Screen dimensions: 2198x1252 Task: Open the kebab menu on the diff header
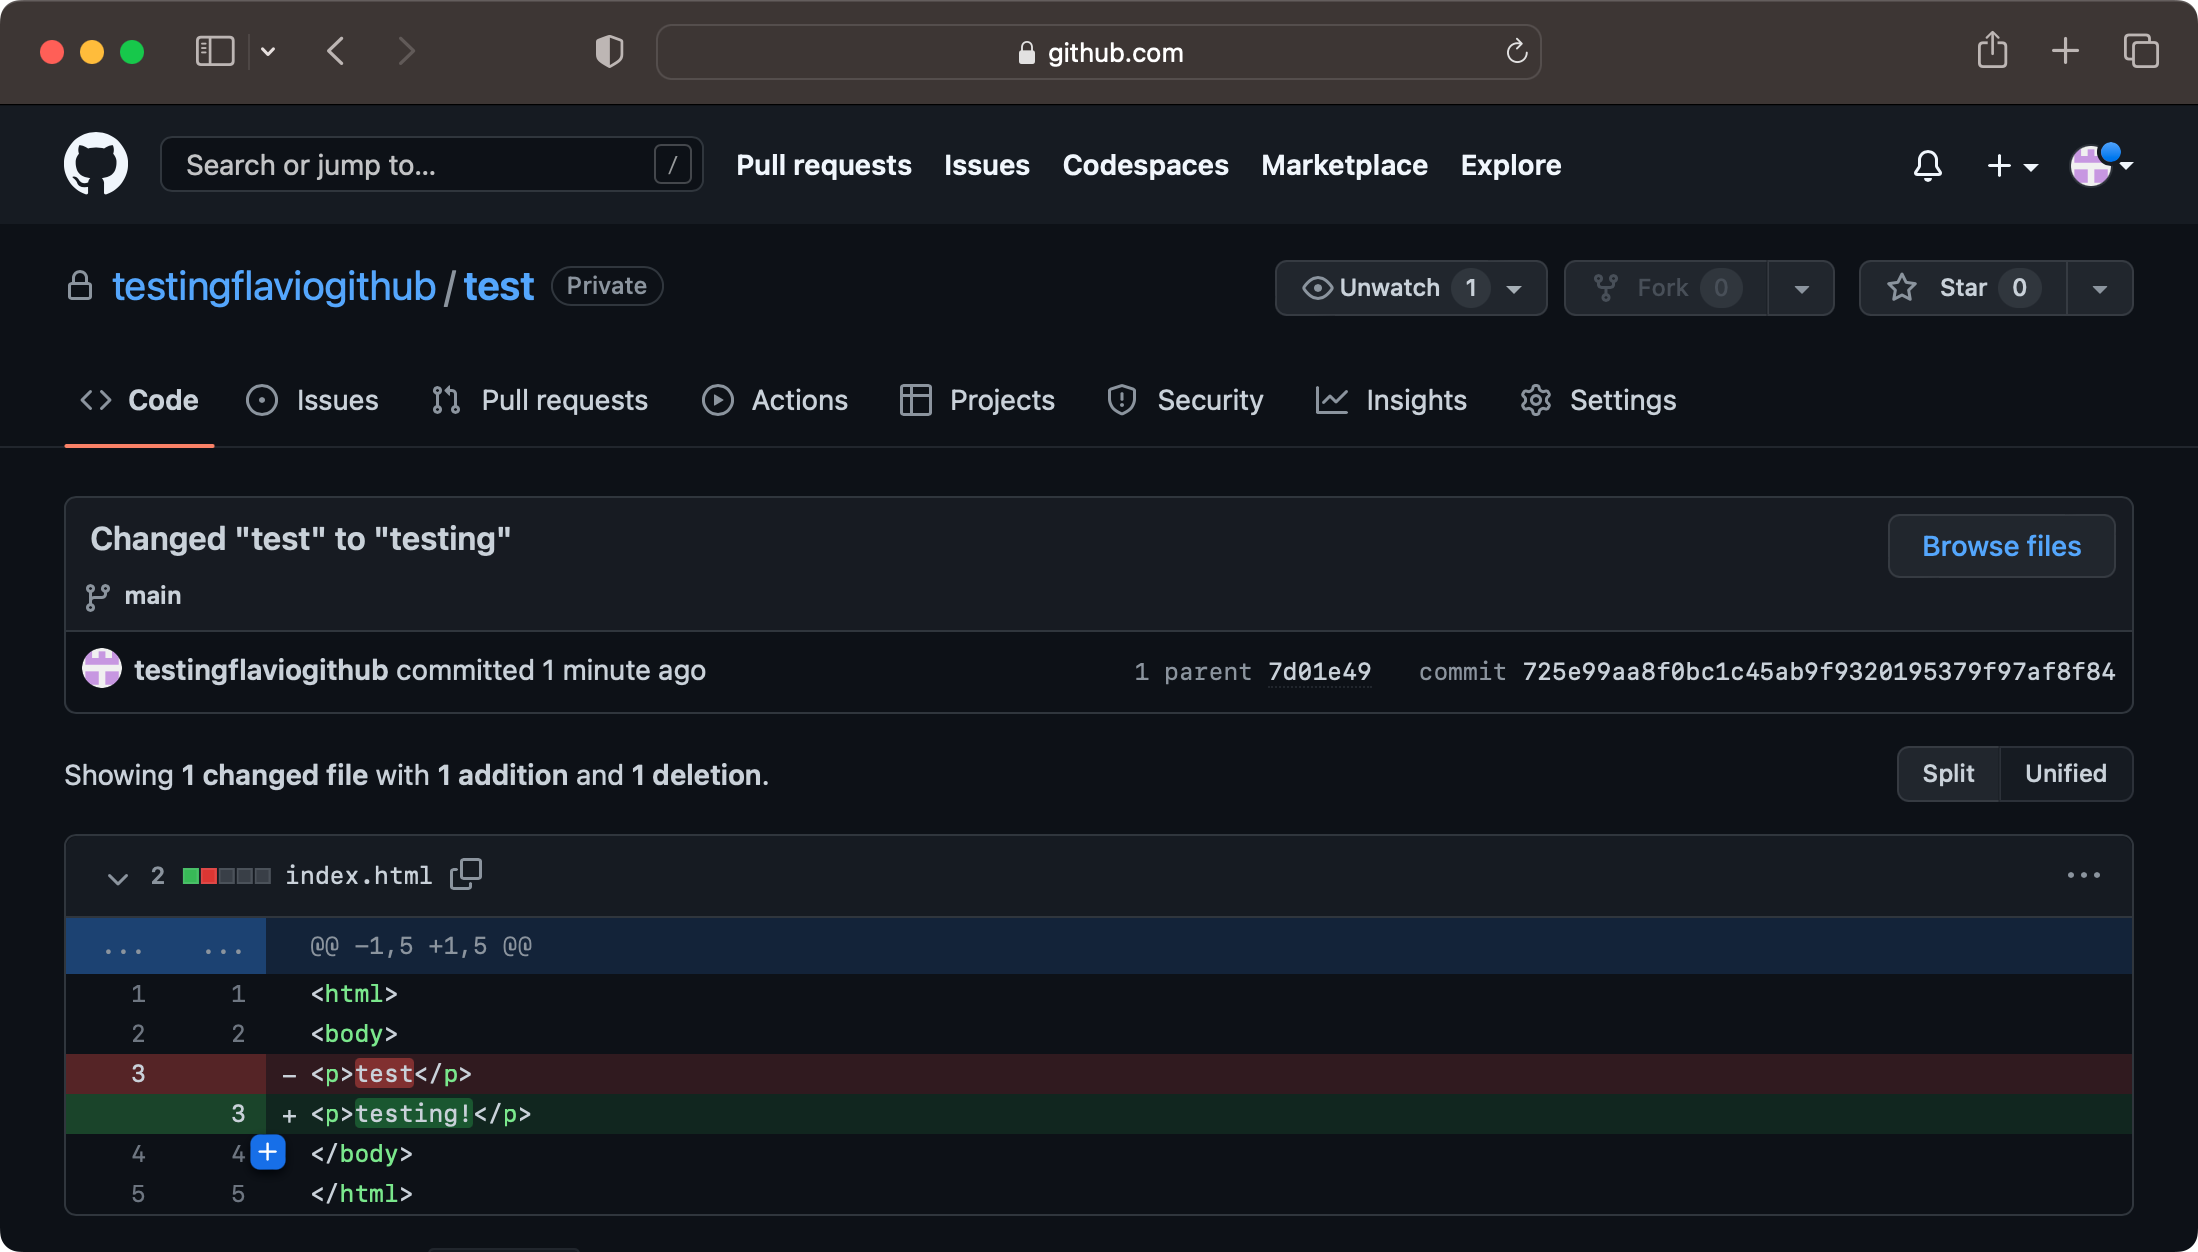point(2084,875)
